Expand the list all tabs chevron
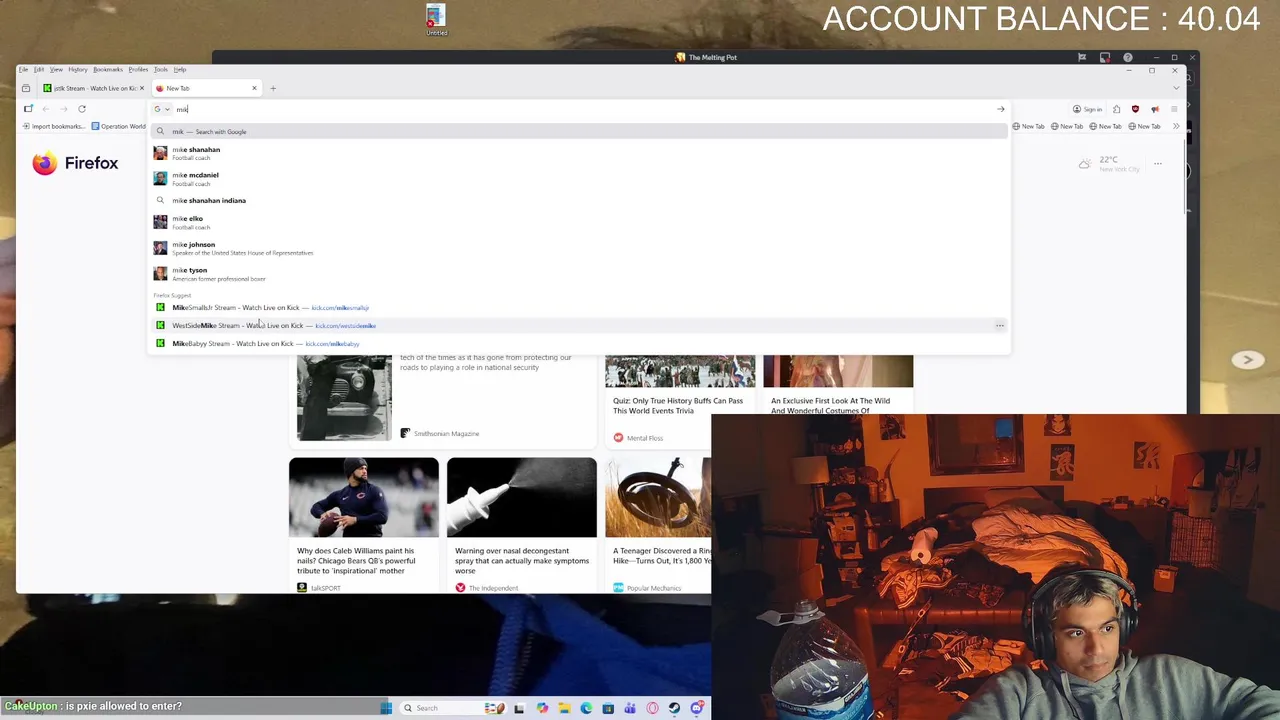Screen dimensions: 1280x720 (x=1176, y=88)
